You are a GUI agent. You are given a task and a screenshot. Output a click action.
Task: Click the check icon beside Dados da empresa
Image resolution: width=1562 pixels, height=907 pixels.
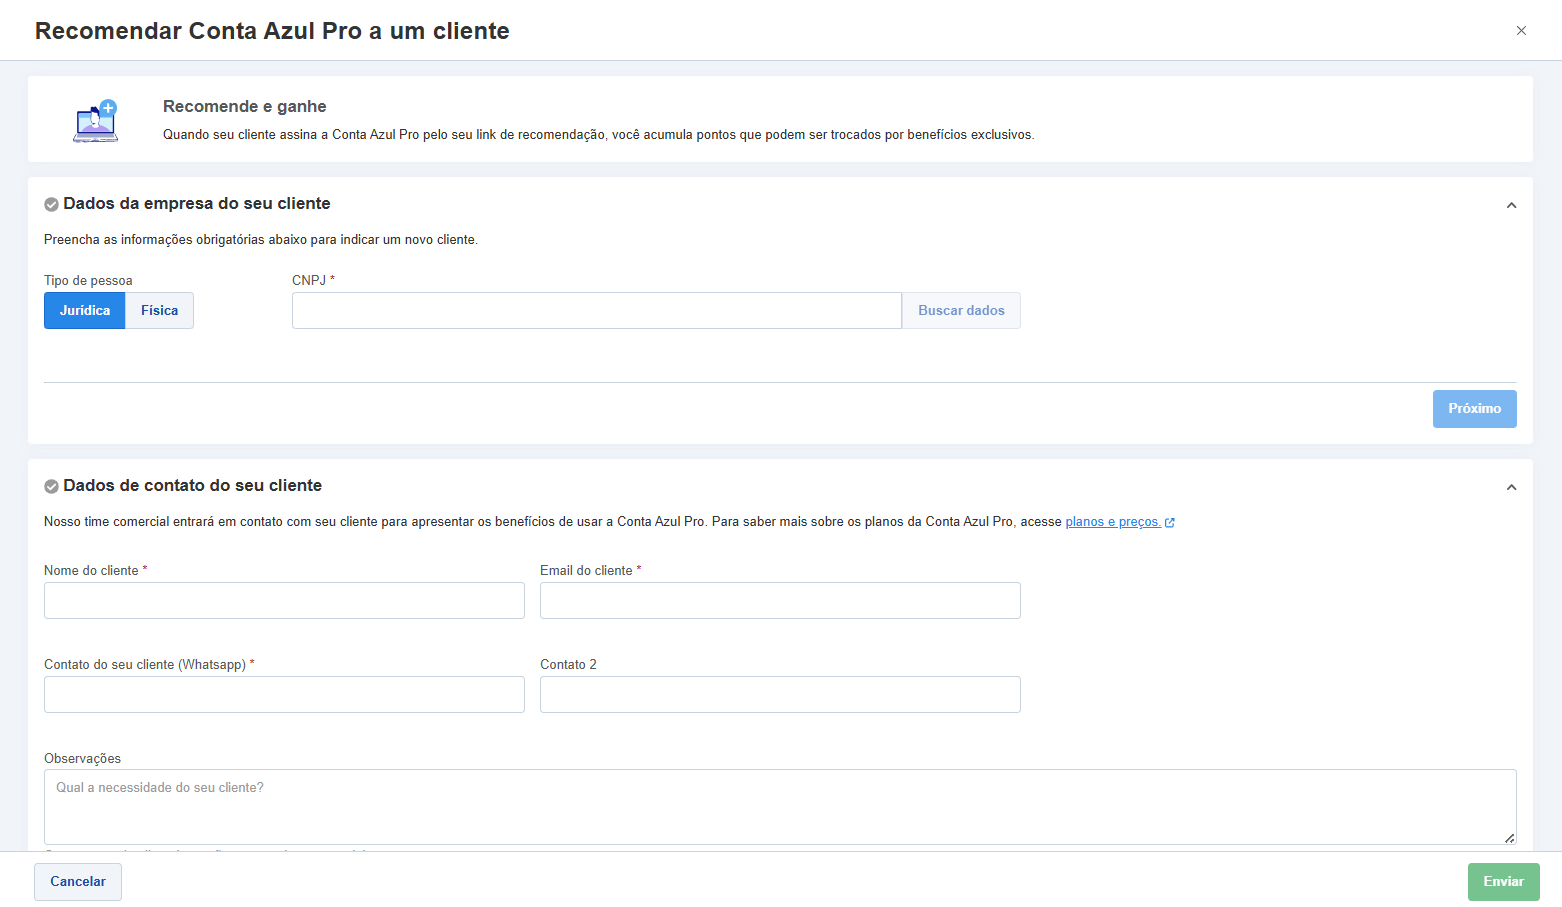[x=51, y=204]
